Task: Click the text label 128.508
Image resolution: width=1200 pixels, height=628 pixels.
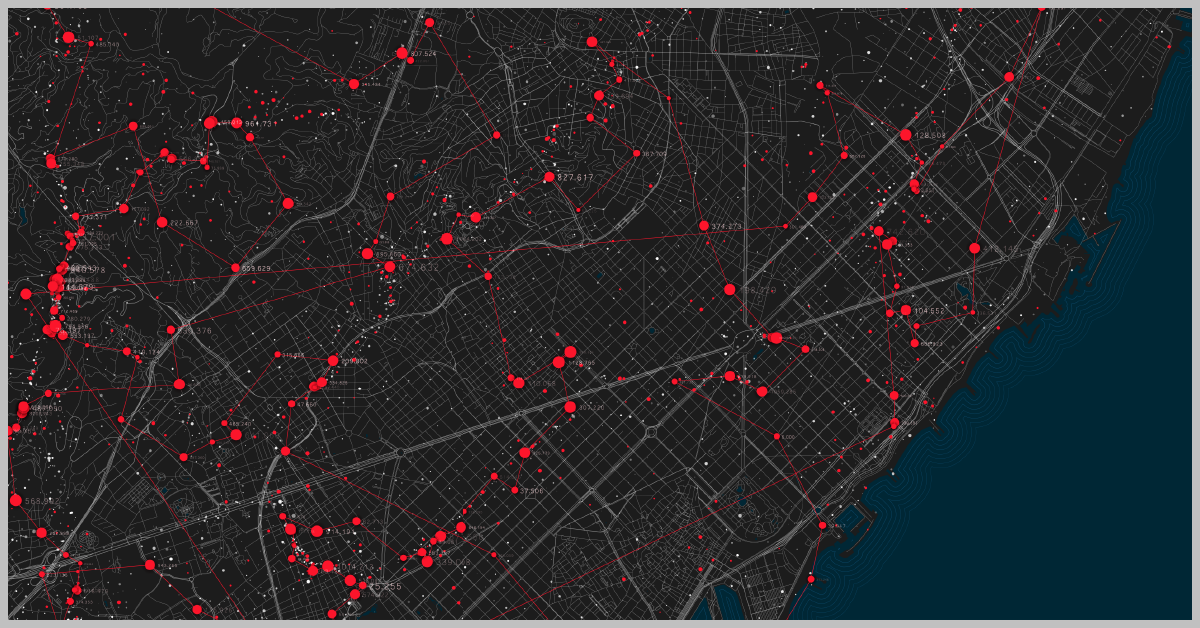Action: (930, 135)
